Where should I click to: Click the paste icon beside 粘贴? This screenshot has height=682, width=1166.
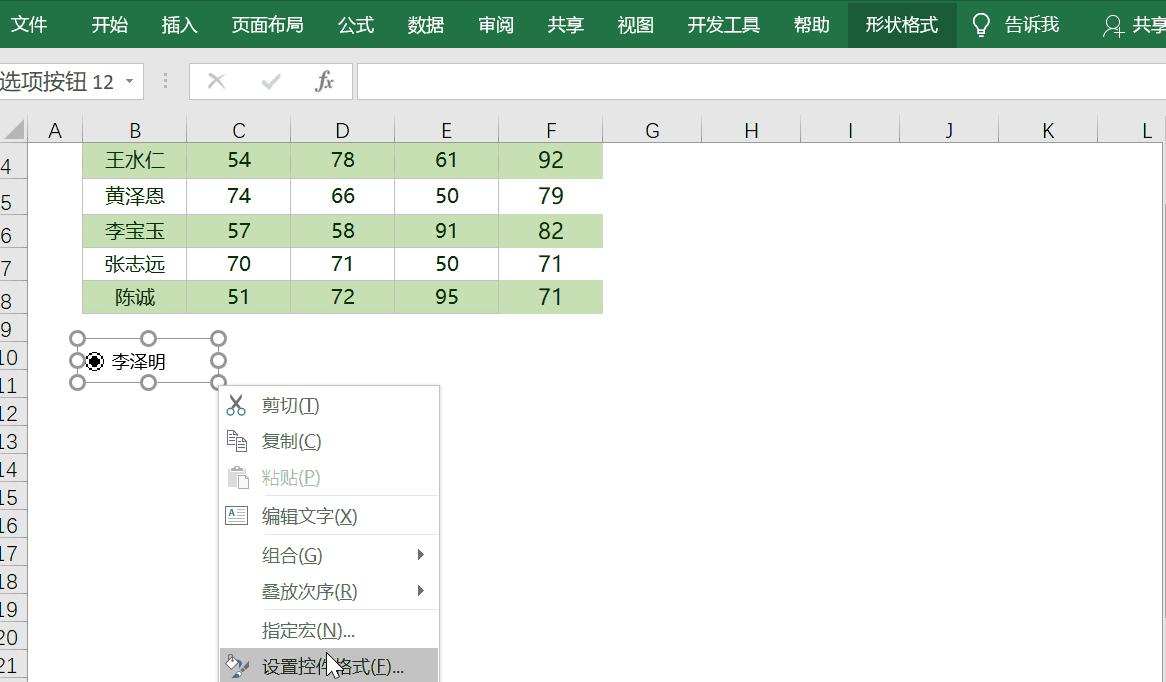click(236, 477)
